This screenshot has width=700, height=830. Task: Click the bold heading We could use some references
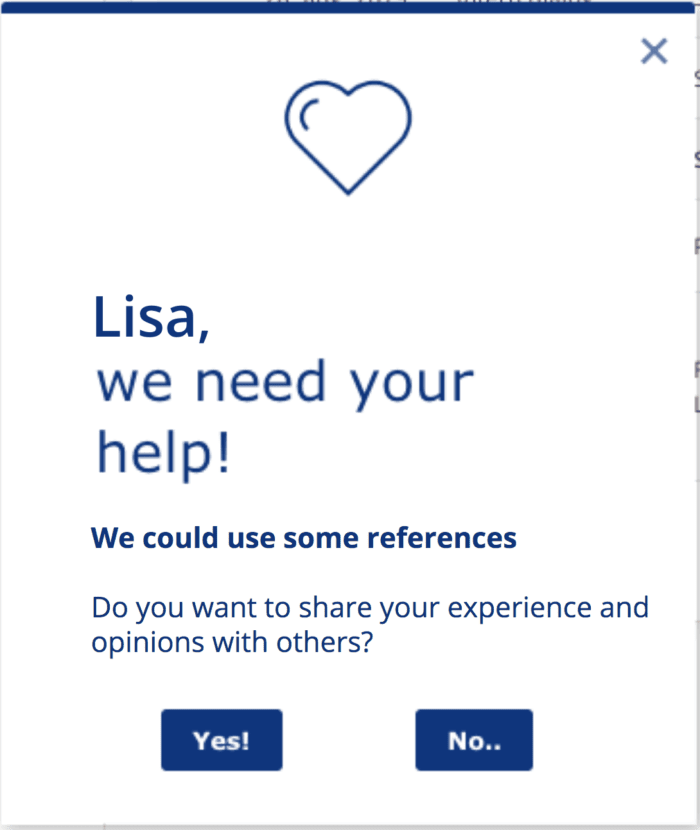click(304, 537)
